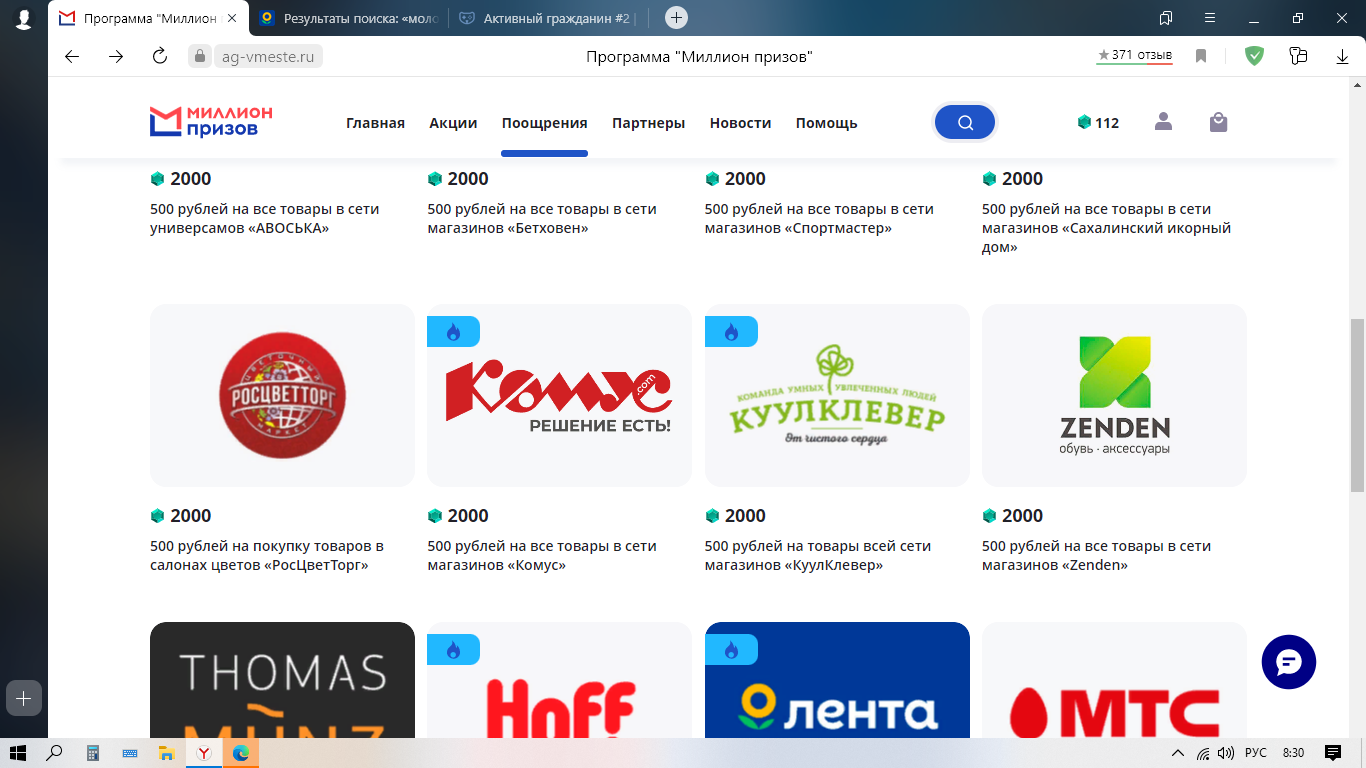Open the volume tray icon

(1224, 753)
